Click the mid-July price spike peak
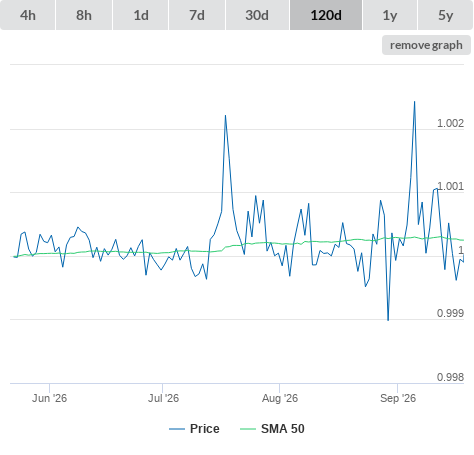Image resolution: width=474 pixels, height=455 pixels. [225, 115]
